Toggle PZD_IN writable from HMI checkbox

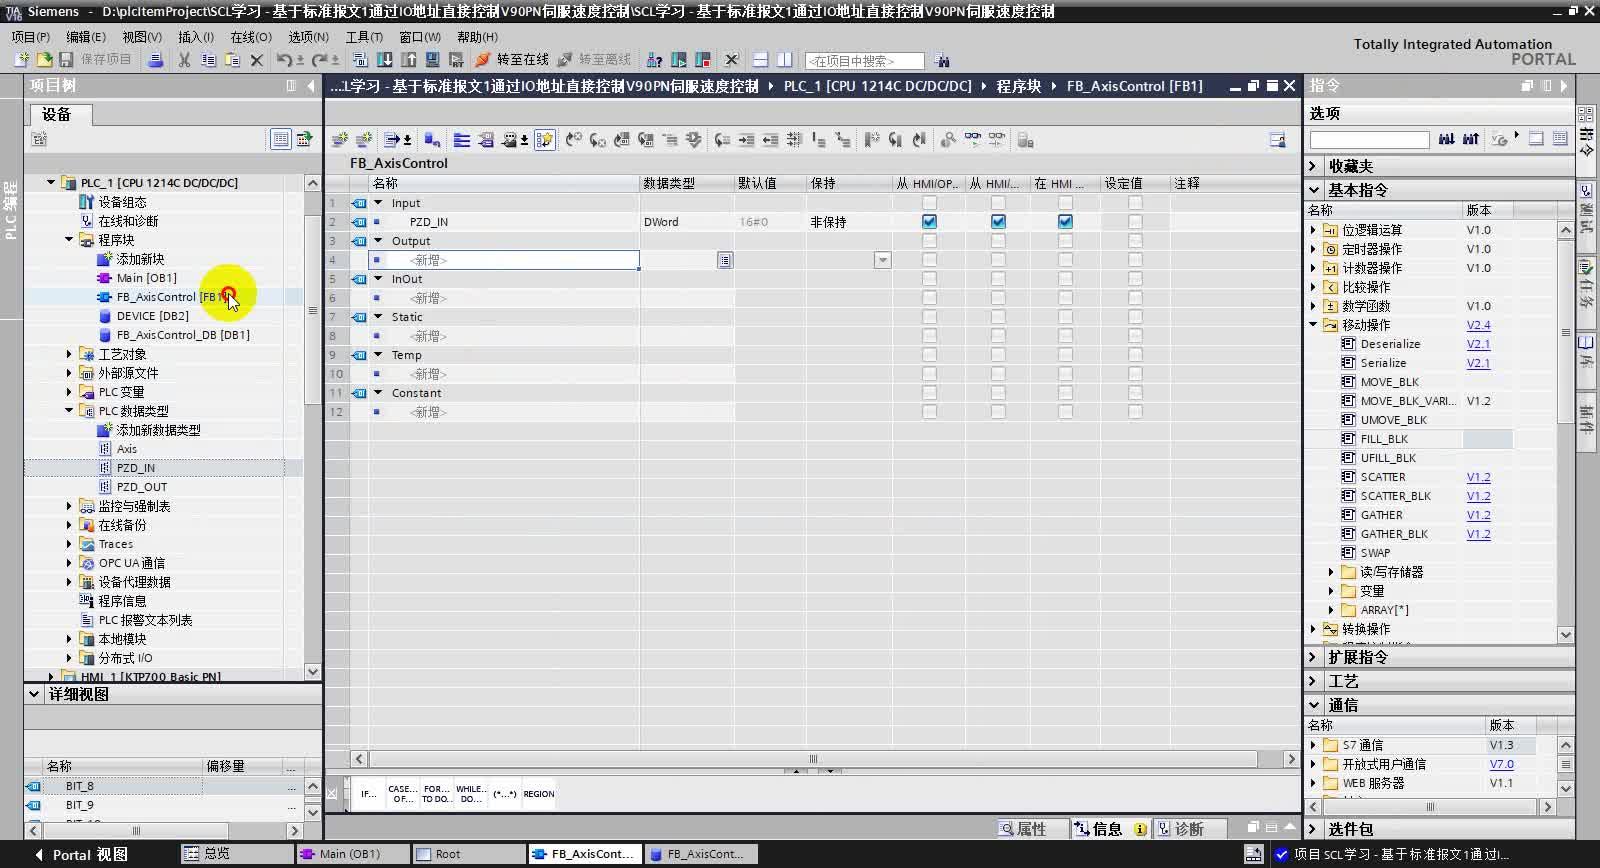(998, 222)
